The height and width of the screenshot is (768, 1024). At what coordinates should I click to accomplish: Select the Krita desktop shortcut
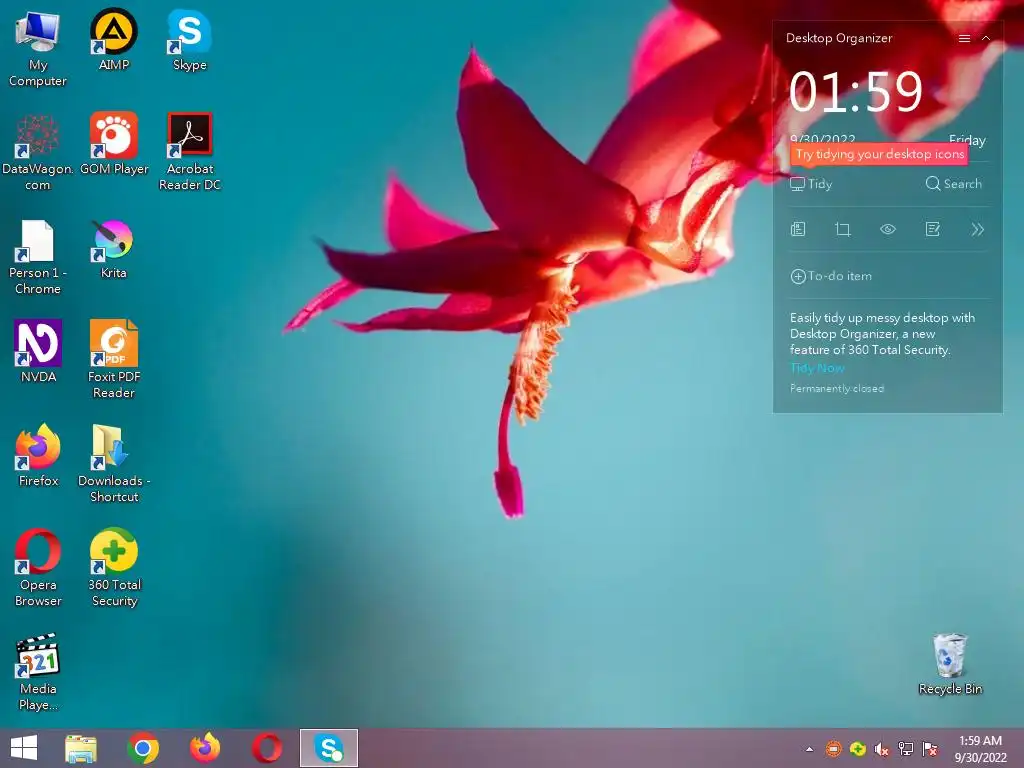(114, 248)
